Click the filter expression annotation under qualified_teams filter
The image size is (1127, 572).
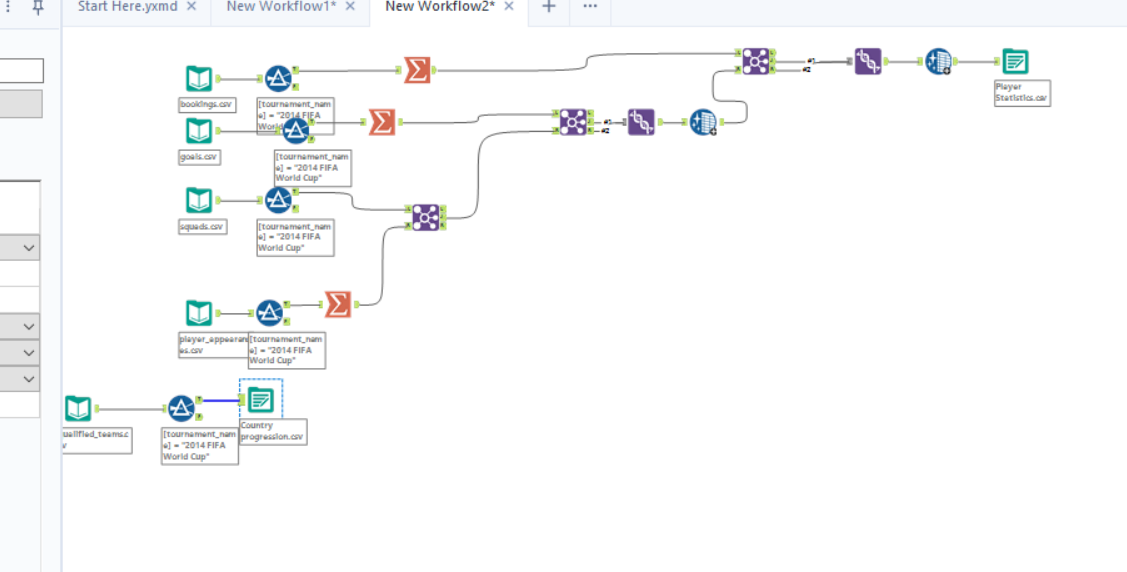pos(200,446)
